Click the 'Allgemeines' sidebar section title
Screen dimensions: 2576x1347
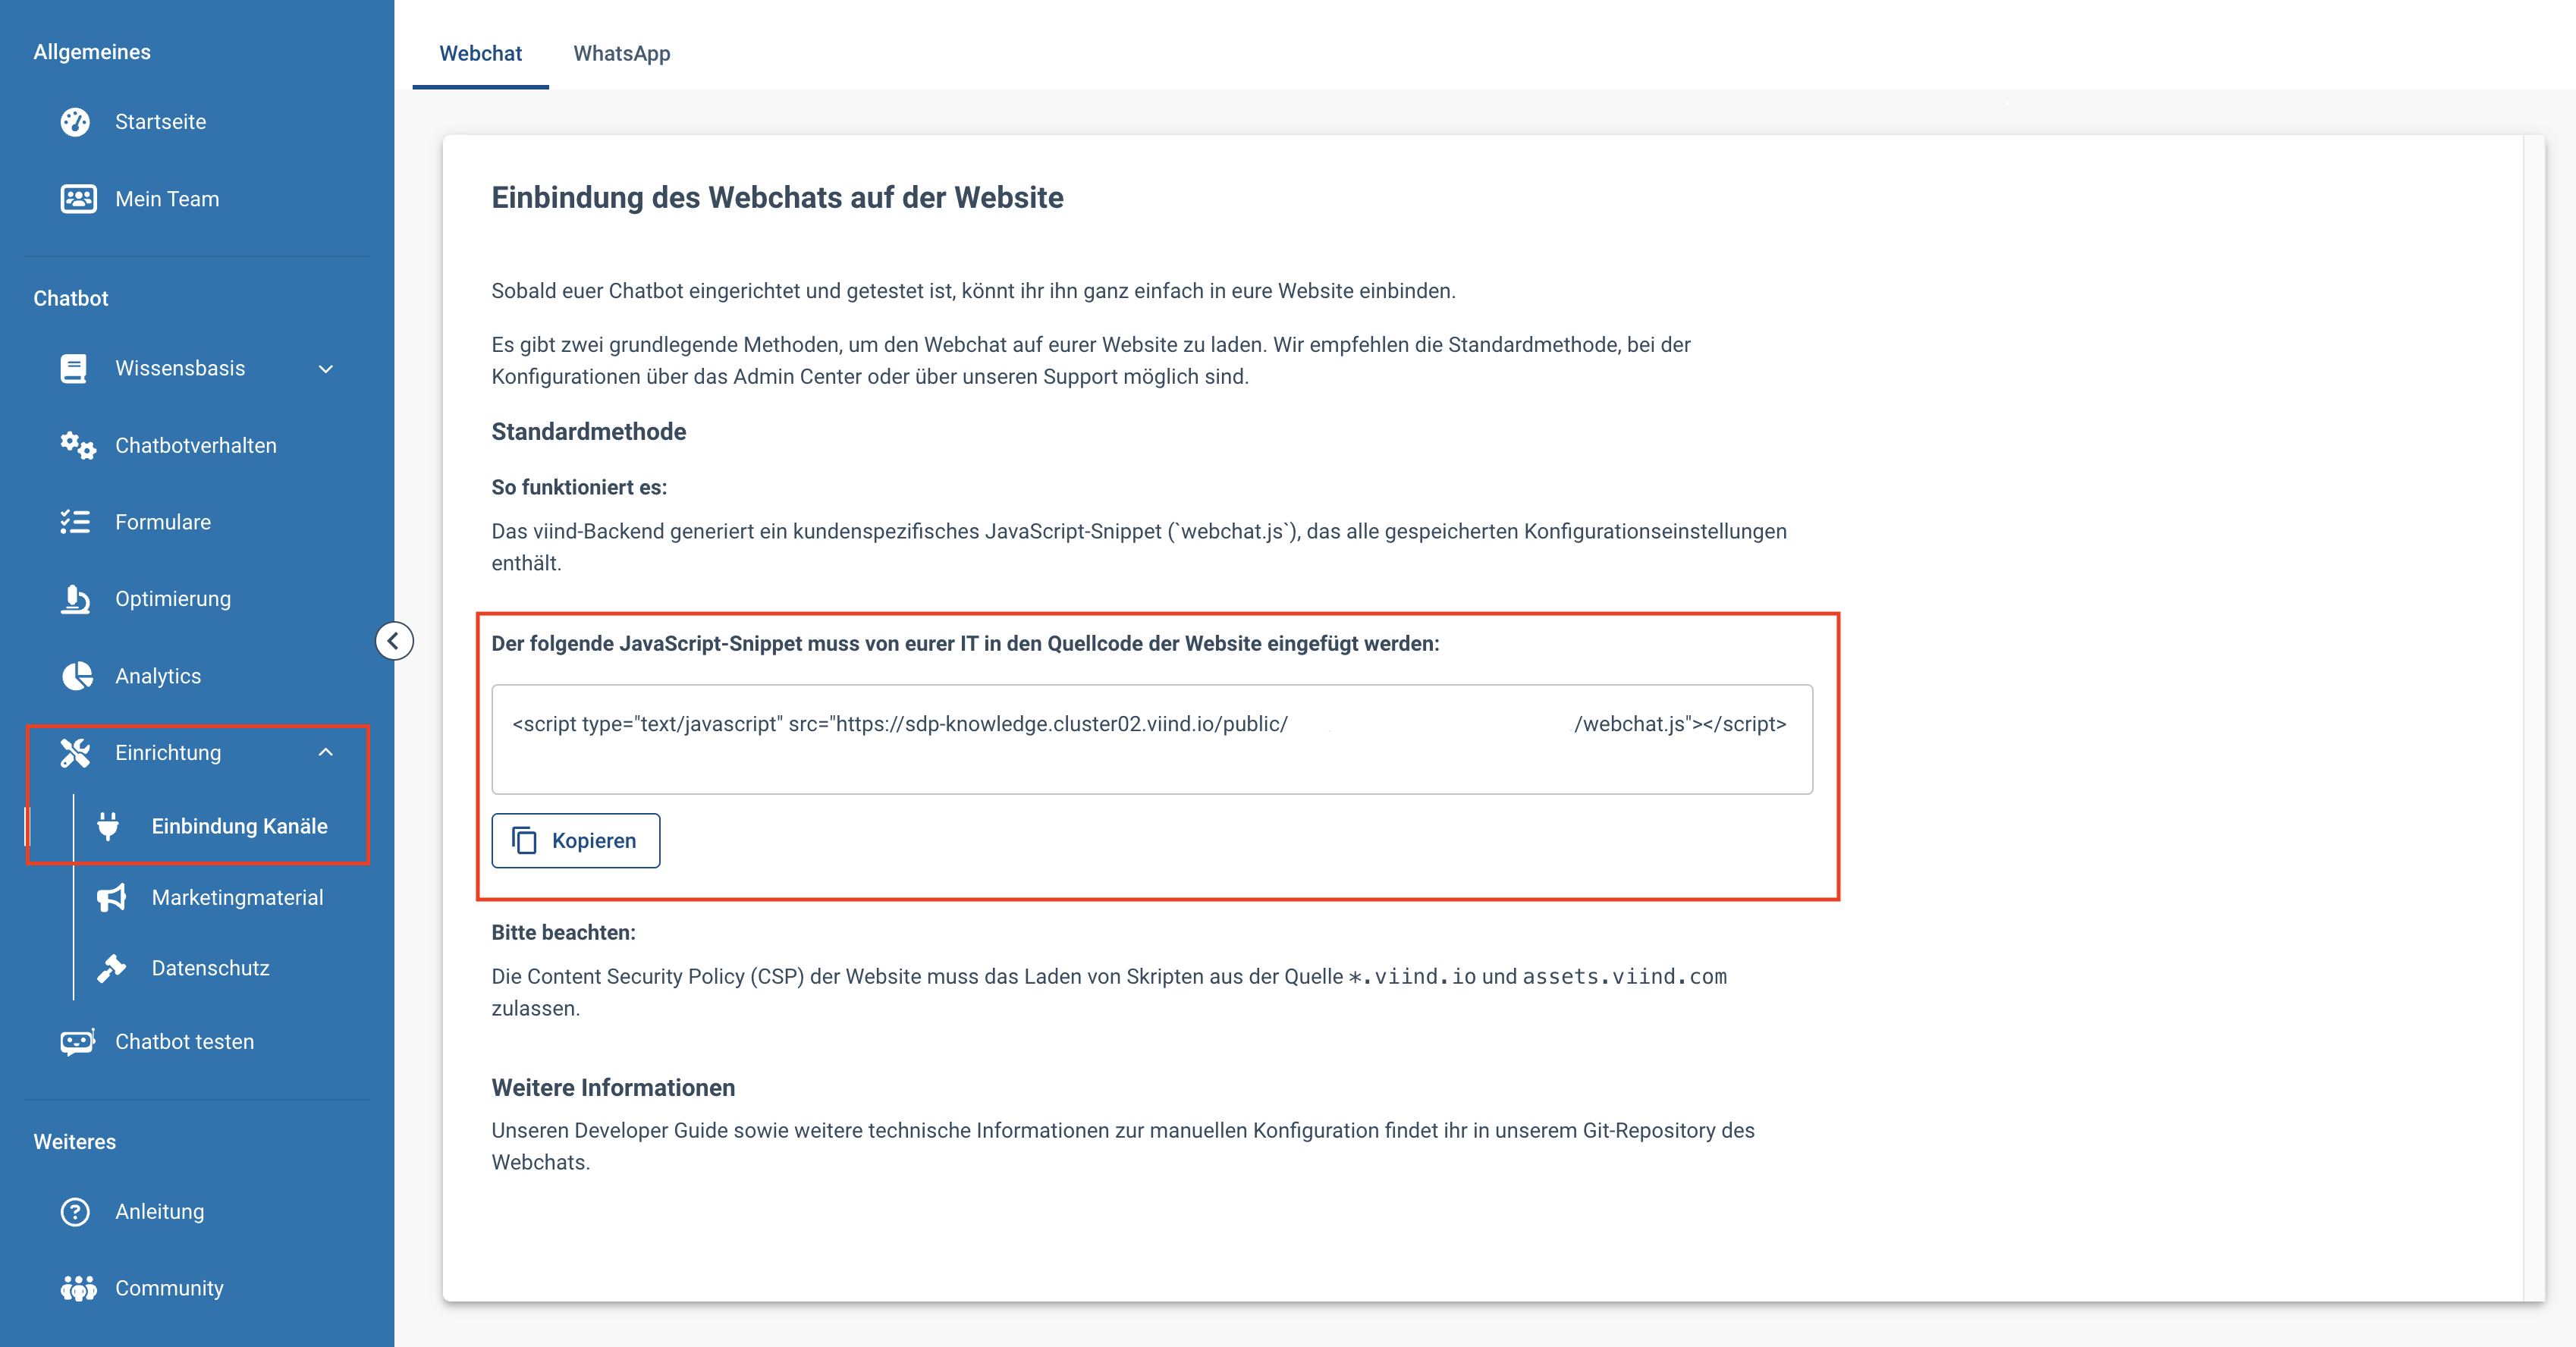[x=92, y=52]
